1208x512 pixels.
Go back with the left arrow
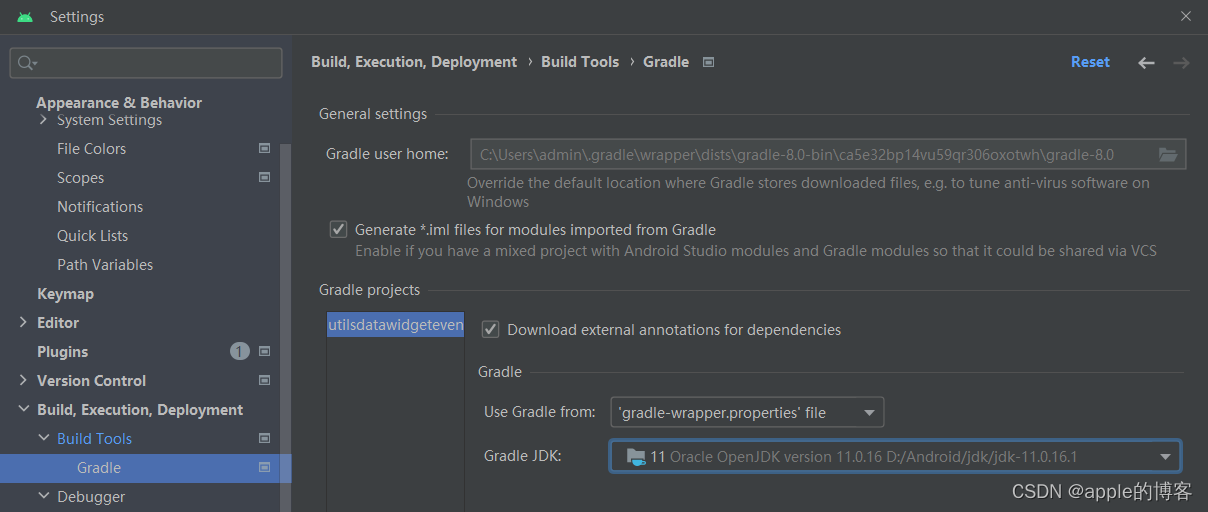click(x=1146, y=63)
